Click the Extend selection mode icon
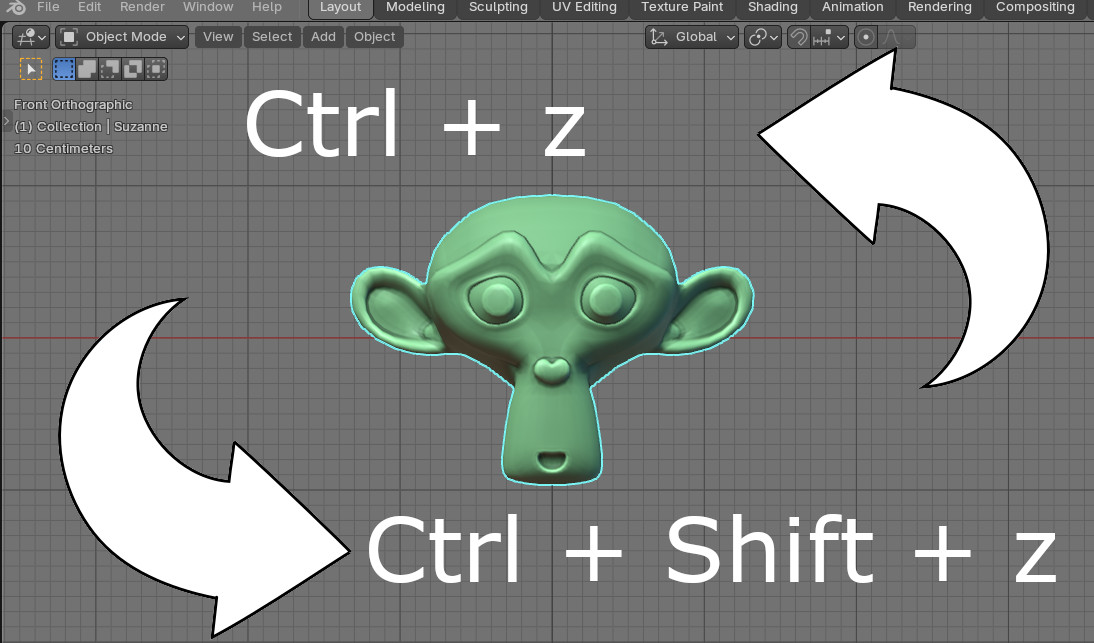Screen dimensions: 1094x643 pyautogui.click(x=85, y=68)
